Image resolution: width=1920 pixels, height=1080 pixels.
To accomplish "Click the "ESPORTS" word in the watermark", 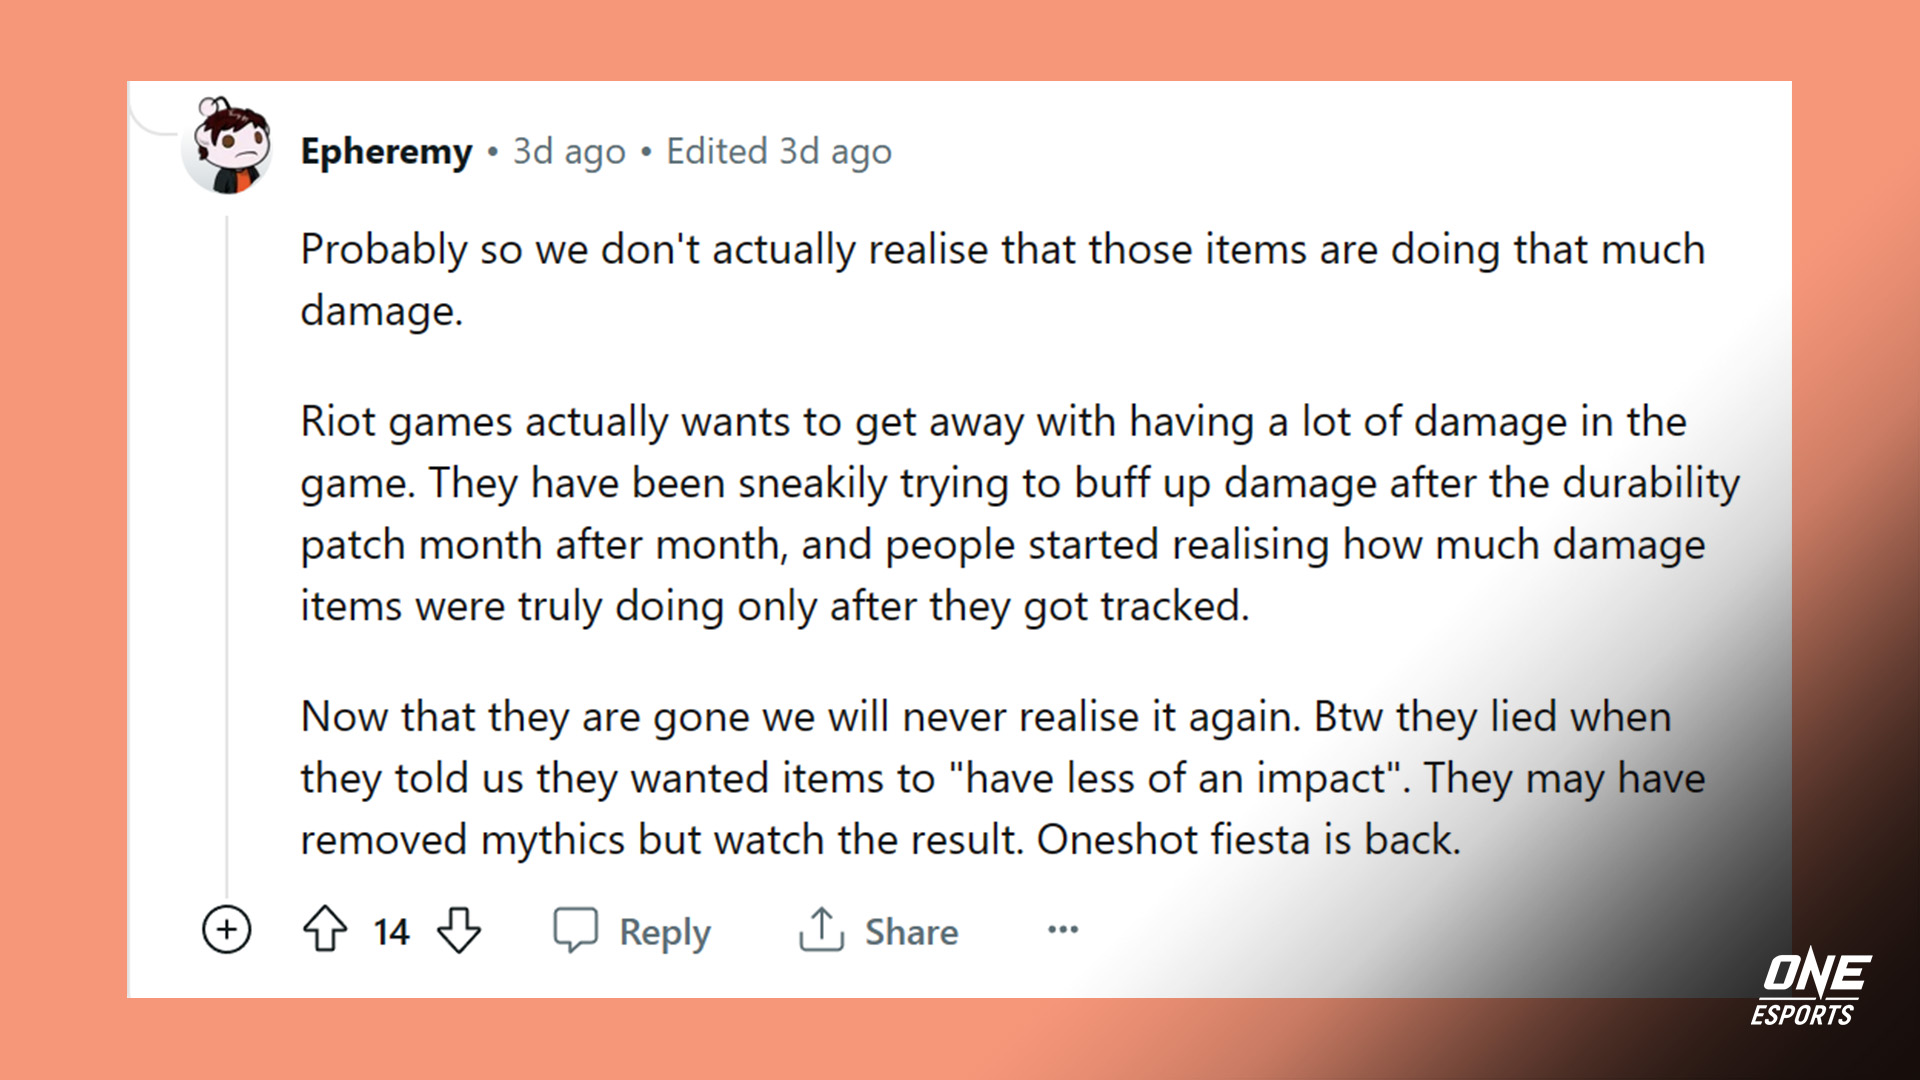I will (1802, 1015).
